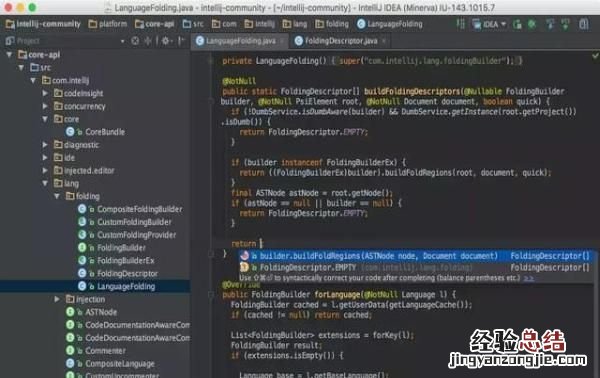Click the intellij-community breadcrumb
The width and height of the screenshot is (600, 378).
(x=43, y=24)
